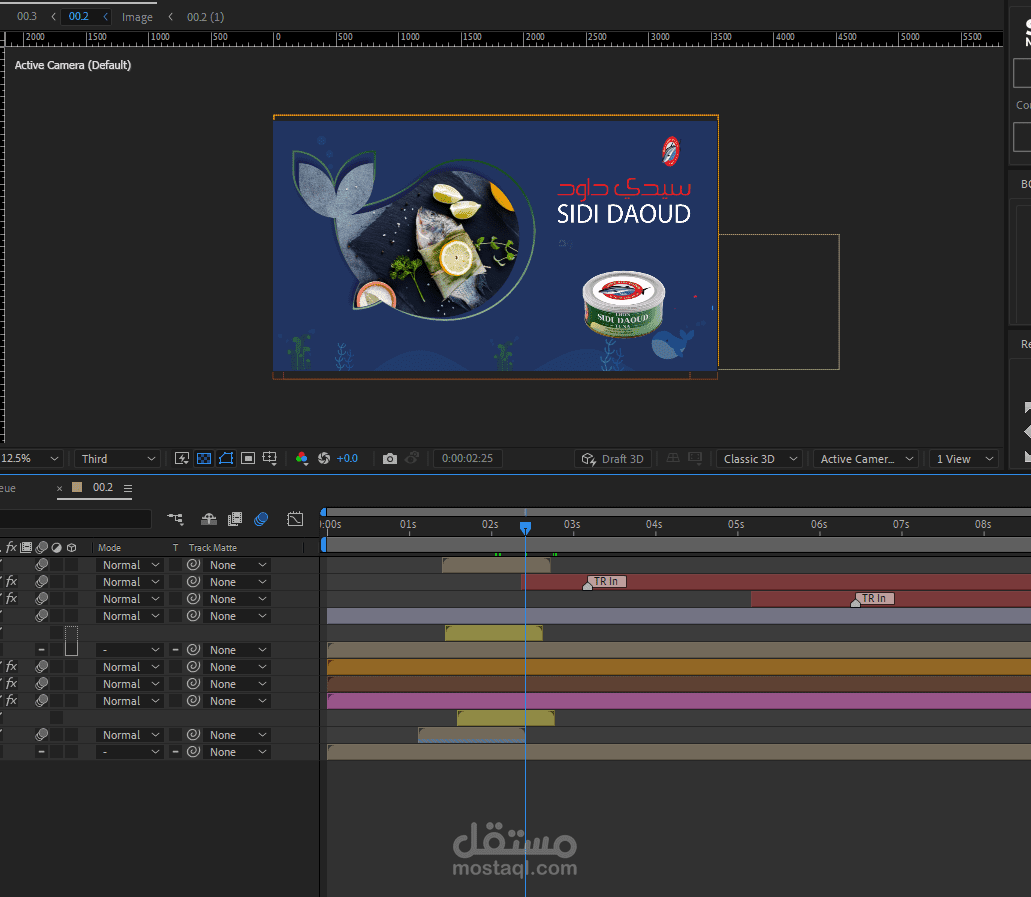Open the Show Channel RGB icon
Image resolution: width=1031 pixels, height=897 pixels.
pyautogui.click(x=302, y=458)
